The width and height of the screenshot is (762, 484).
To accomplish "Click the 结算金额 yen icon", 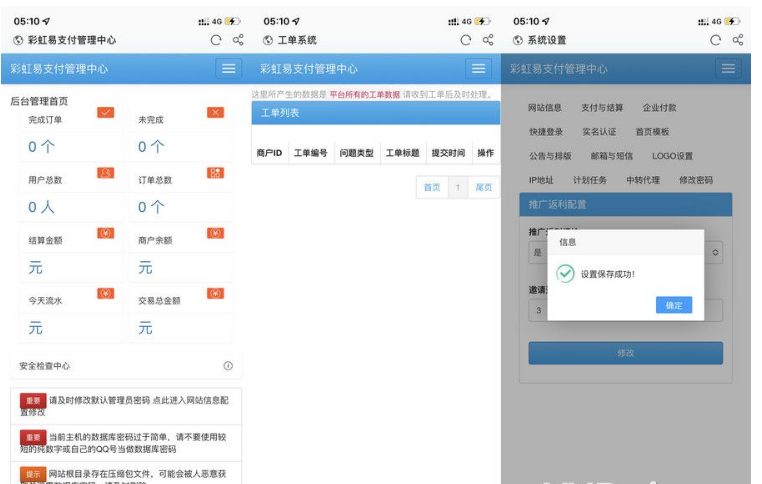I will pos(105,233).
